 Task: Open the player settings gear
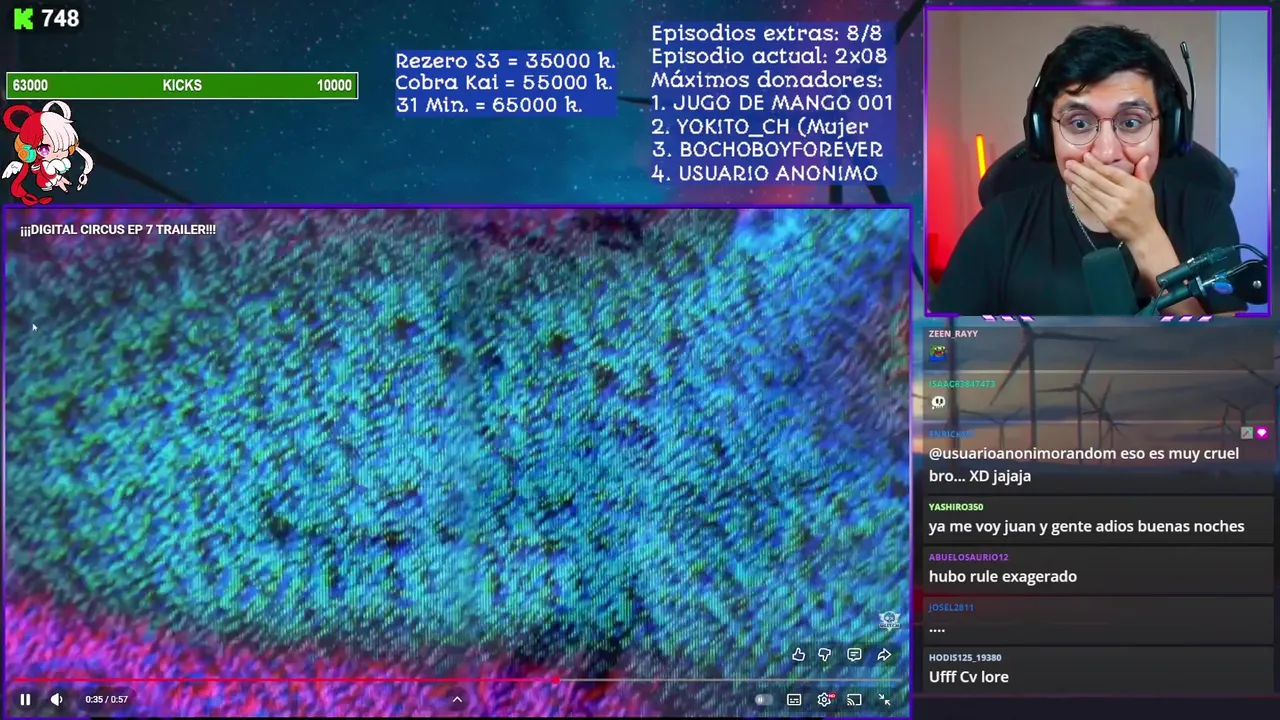(x=824, y=700)
